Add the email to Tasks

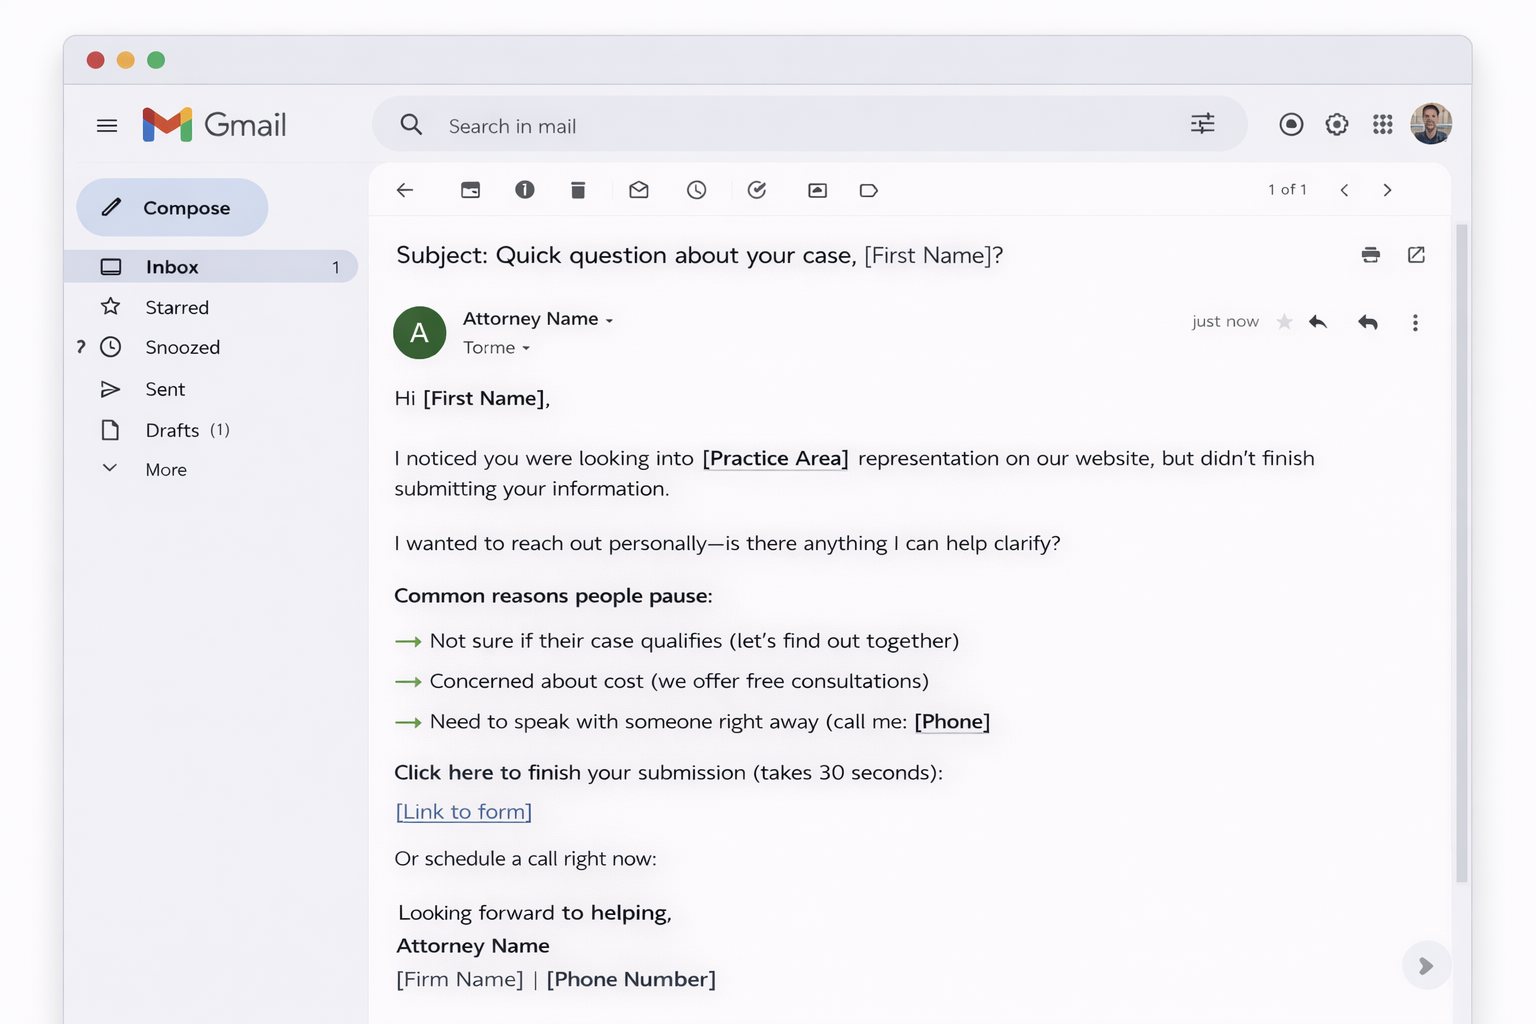point(757,190)
